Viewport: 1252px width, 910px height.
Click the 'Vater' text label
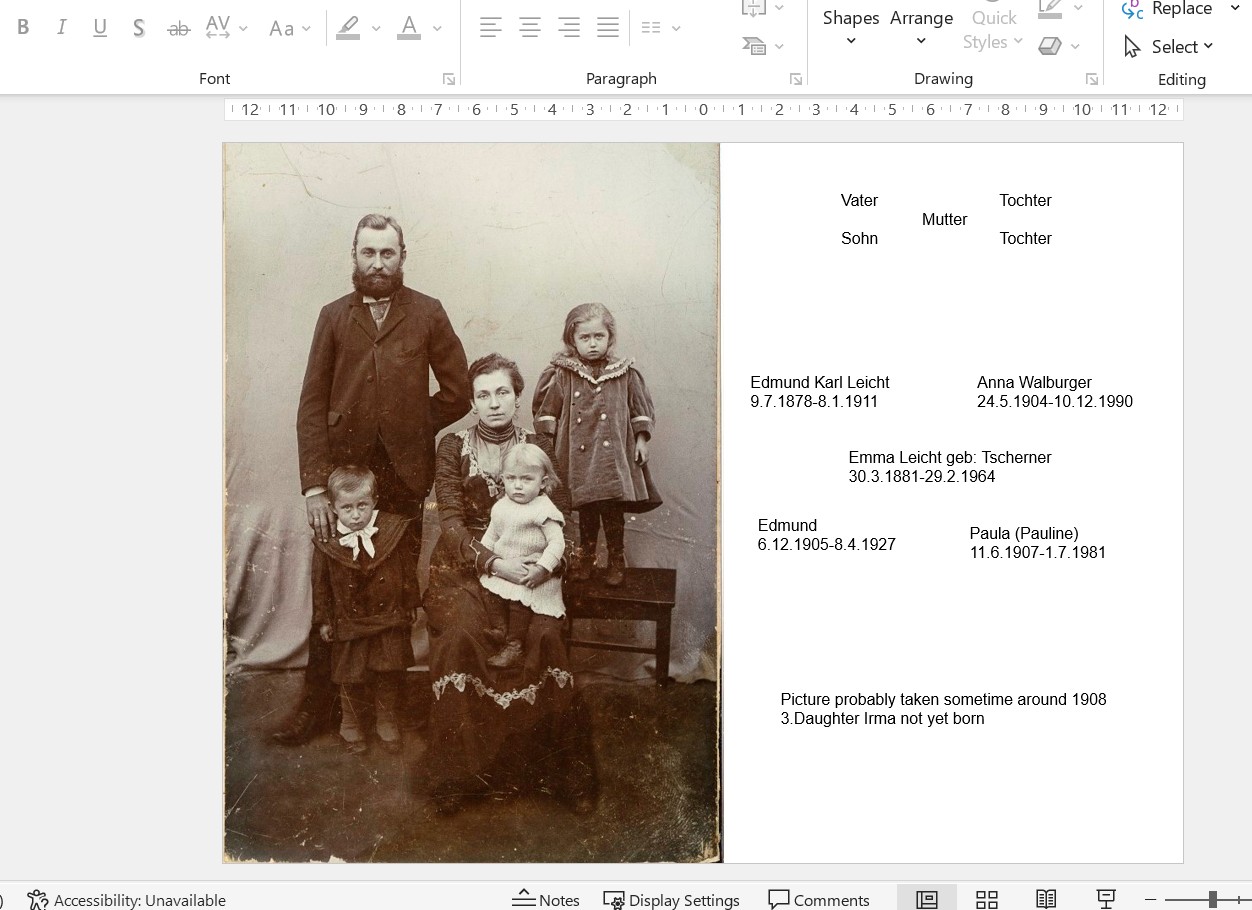[859, 201]
